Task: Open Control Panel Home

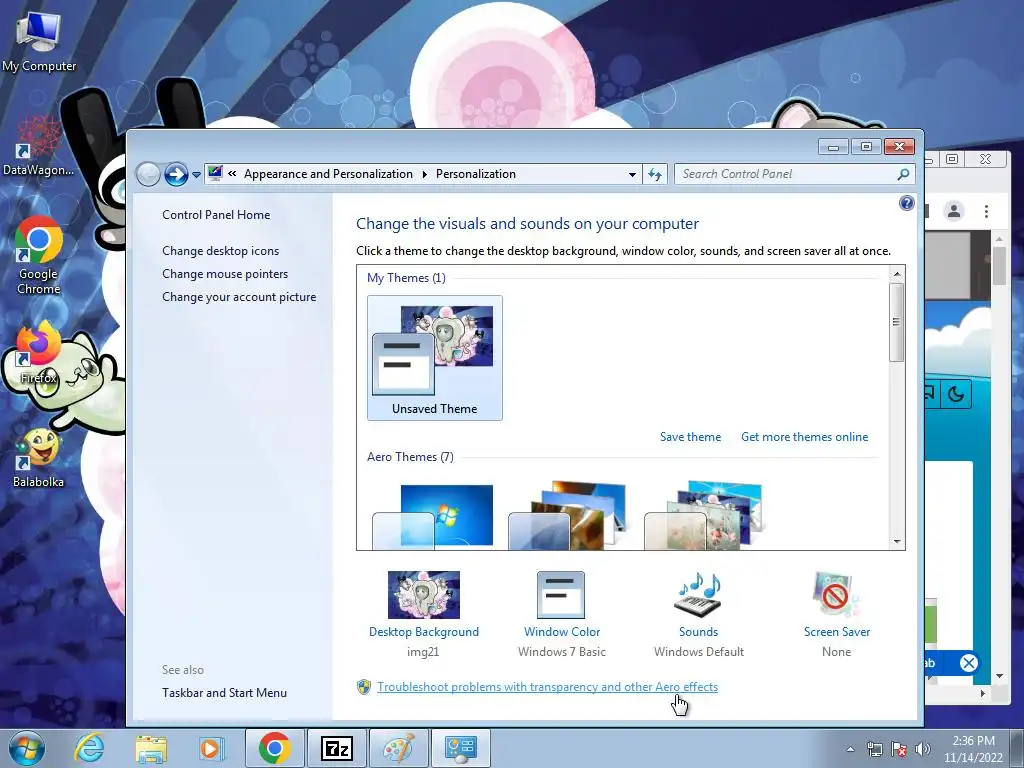Action: (x=216, y=215)
